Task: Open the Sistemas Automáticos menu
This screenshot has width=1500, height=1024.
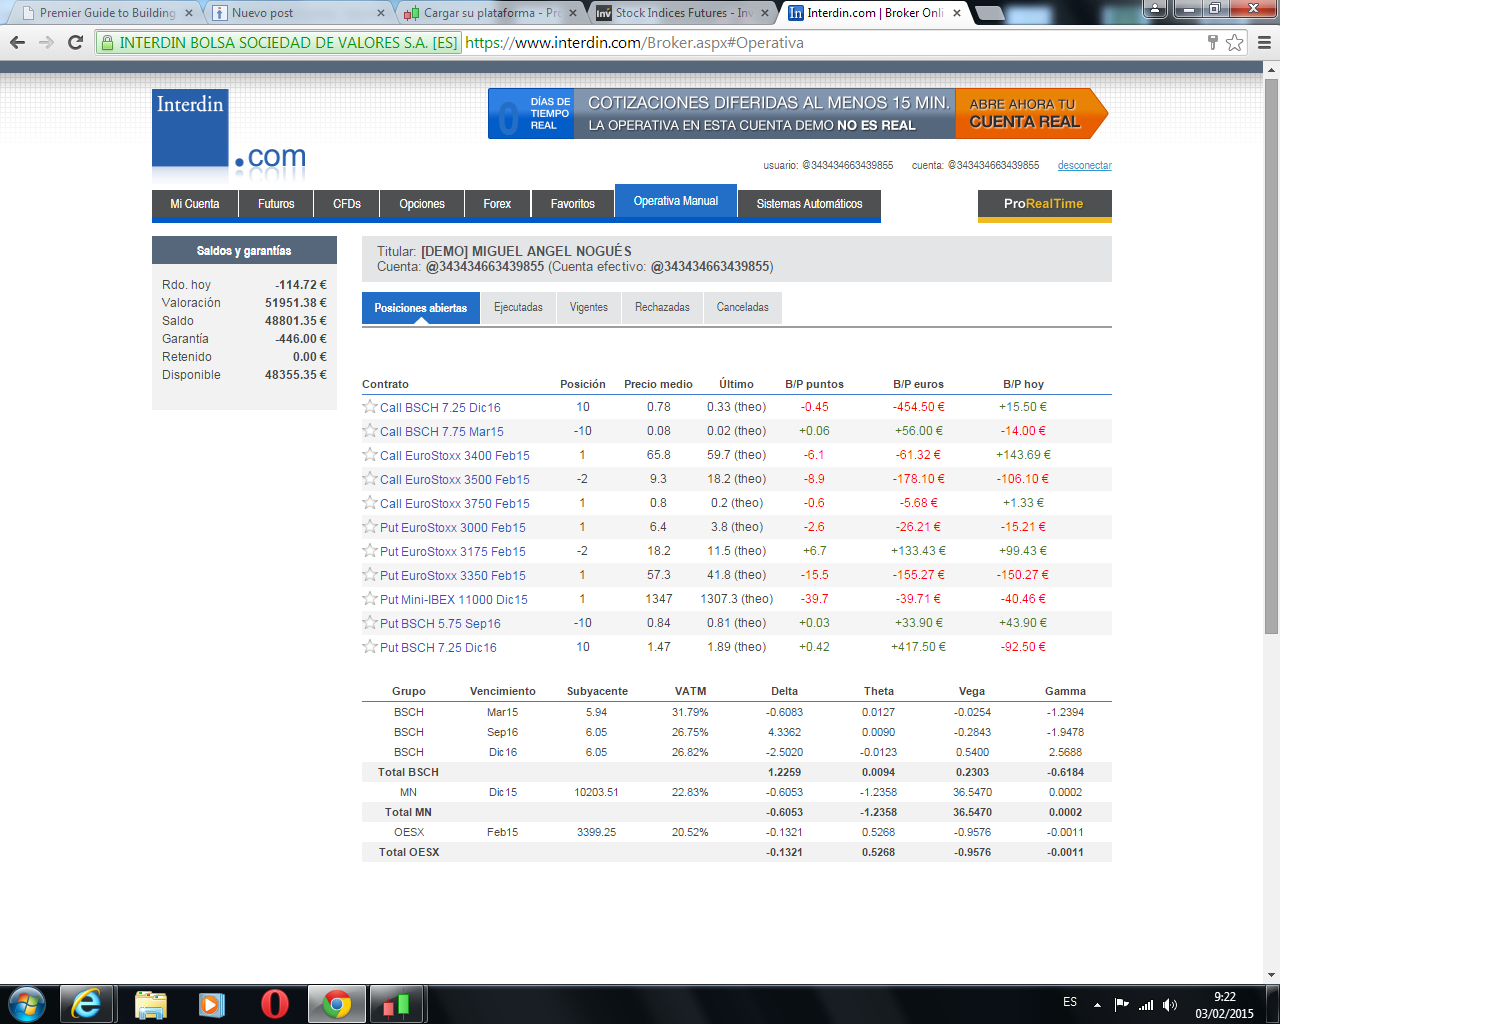Action: pos(809,204)
